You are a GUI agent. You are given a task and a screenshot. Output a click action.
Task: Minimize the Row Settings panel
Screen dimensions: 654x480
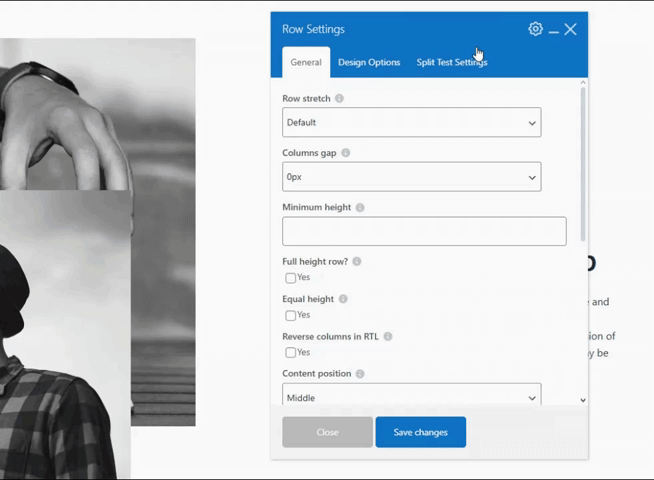[553, 31]
